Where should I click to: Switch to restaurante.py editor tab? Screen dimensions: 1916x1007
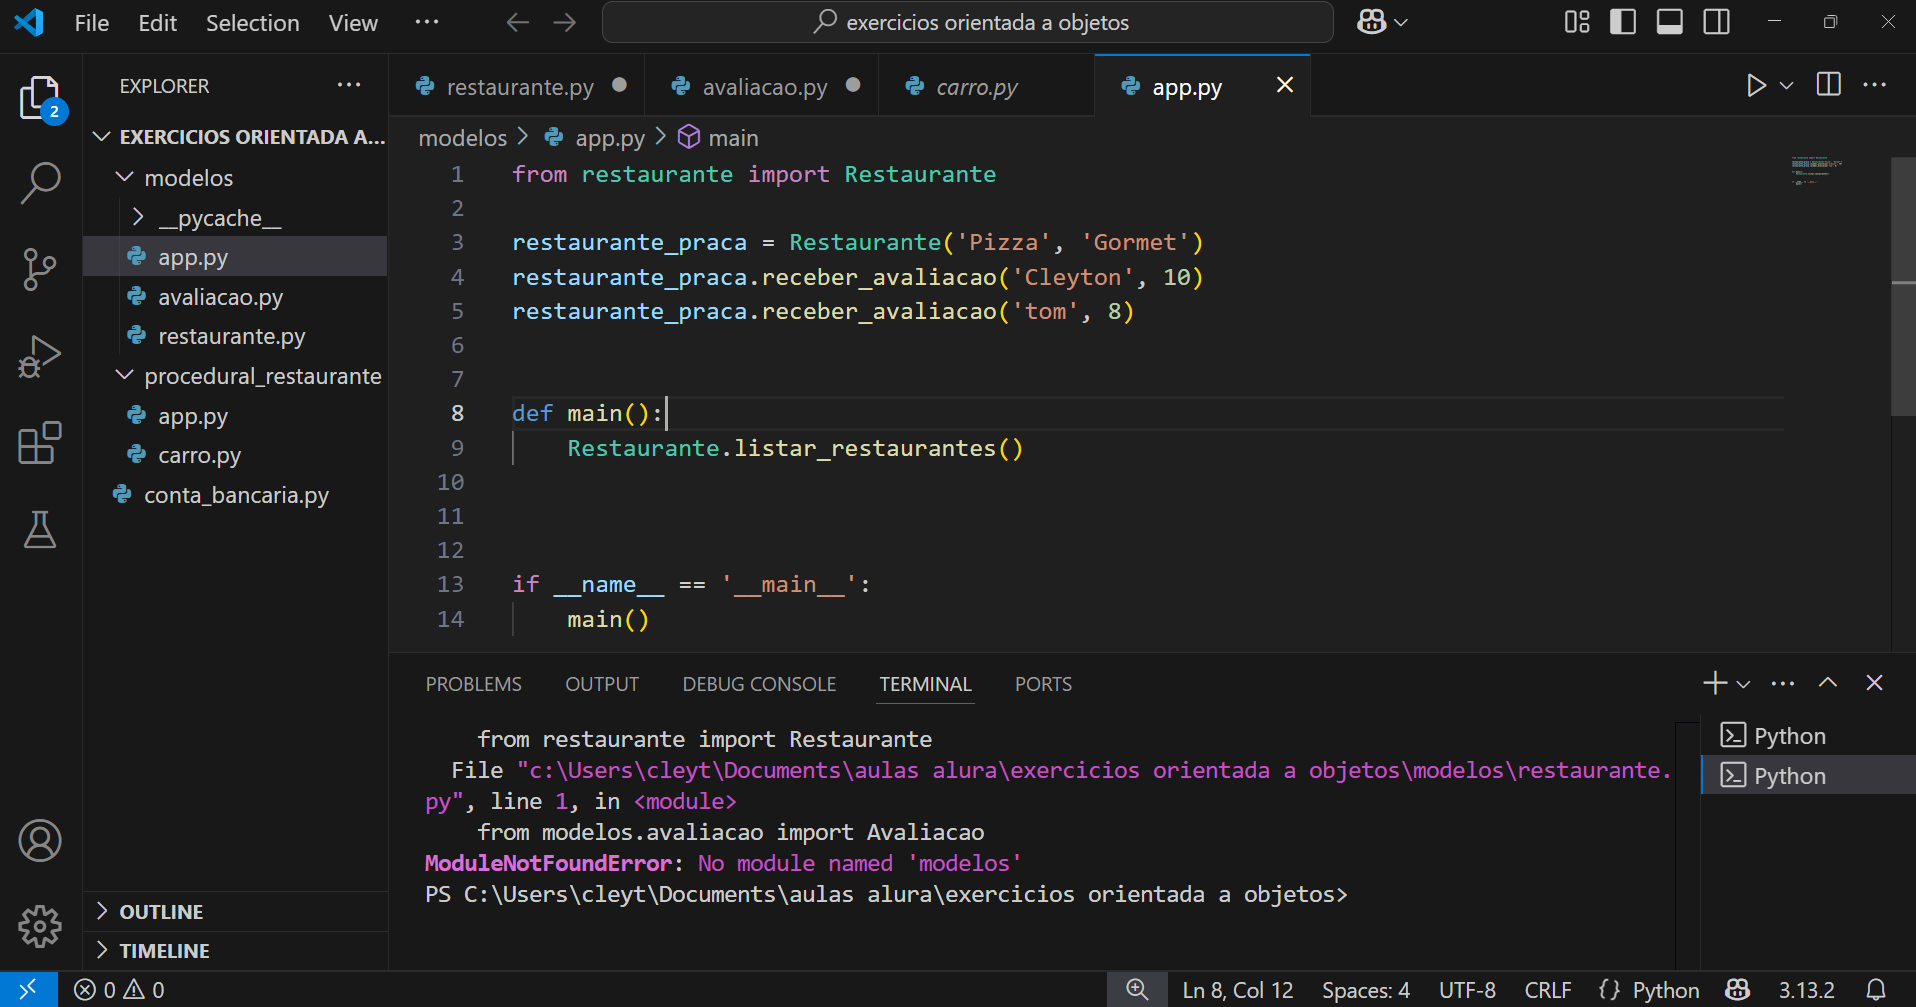(x=517, y=87)
